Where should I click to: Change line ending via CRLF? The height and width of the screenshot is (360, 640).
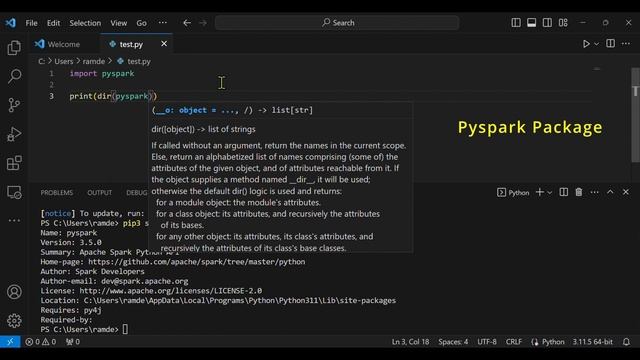point(513,342)
